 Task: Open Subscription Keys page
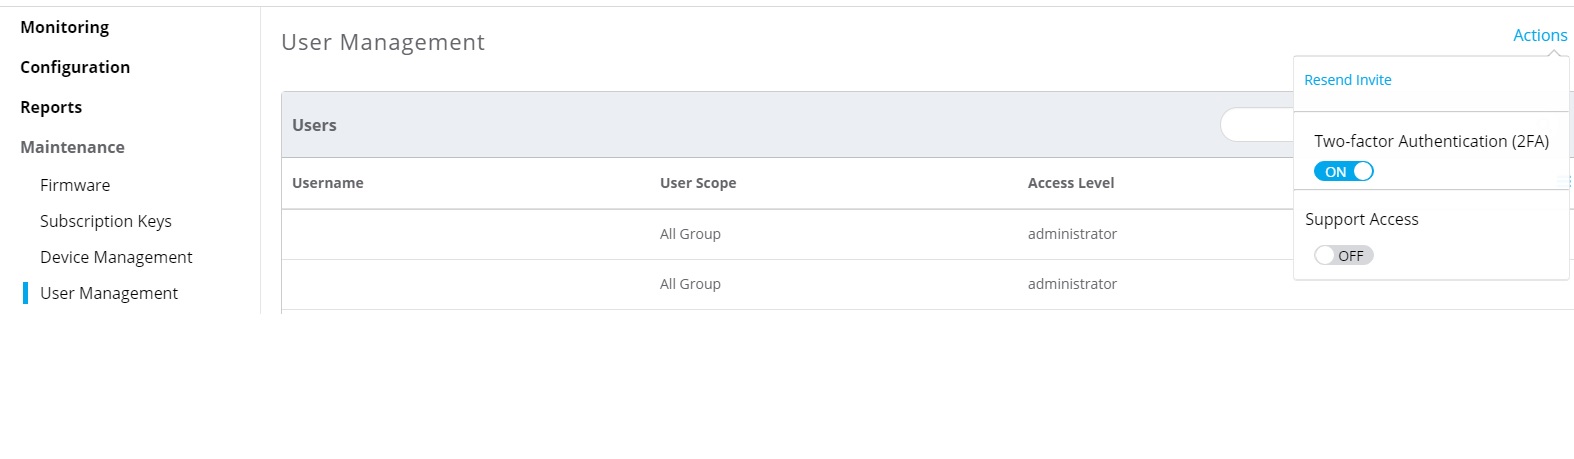pos(106,221)
